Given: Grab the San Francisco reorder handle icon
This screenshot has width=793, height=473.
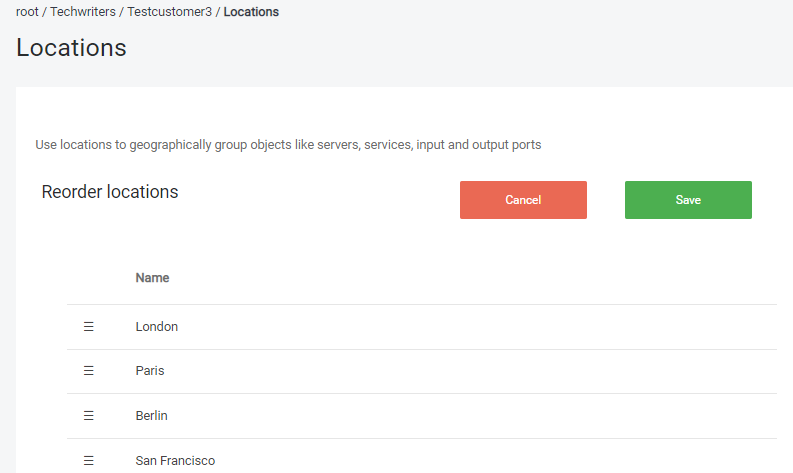Looking at the screenshot, I should pos(88,460).
